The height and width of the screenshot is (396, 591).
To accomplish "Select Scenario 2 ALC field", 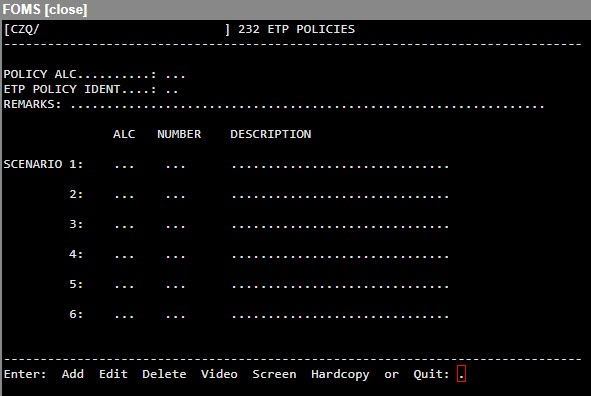I will pos(124,195).
